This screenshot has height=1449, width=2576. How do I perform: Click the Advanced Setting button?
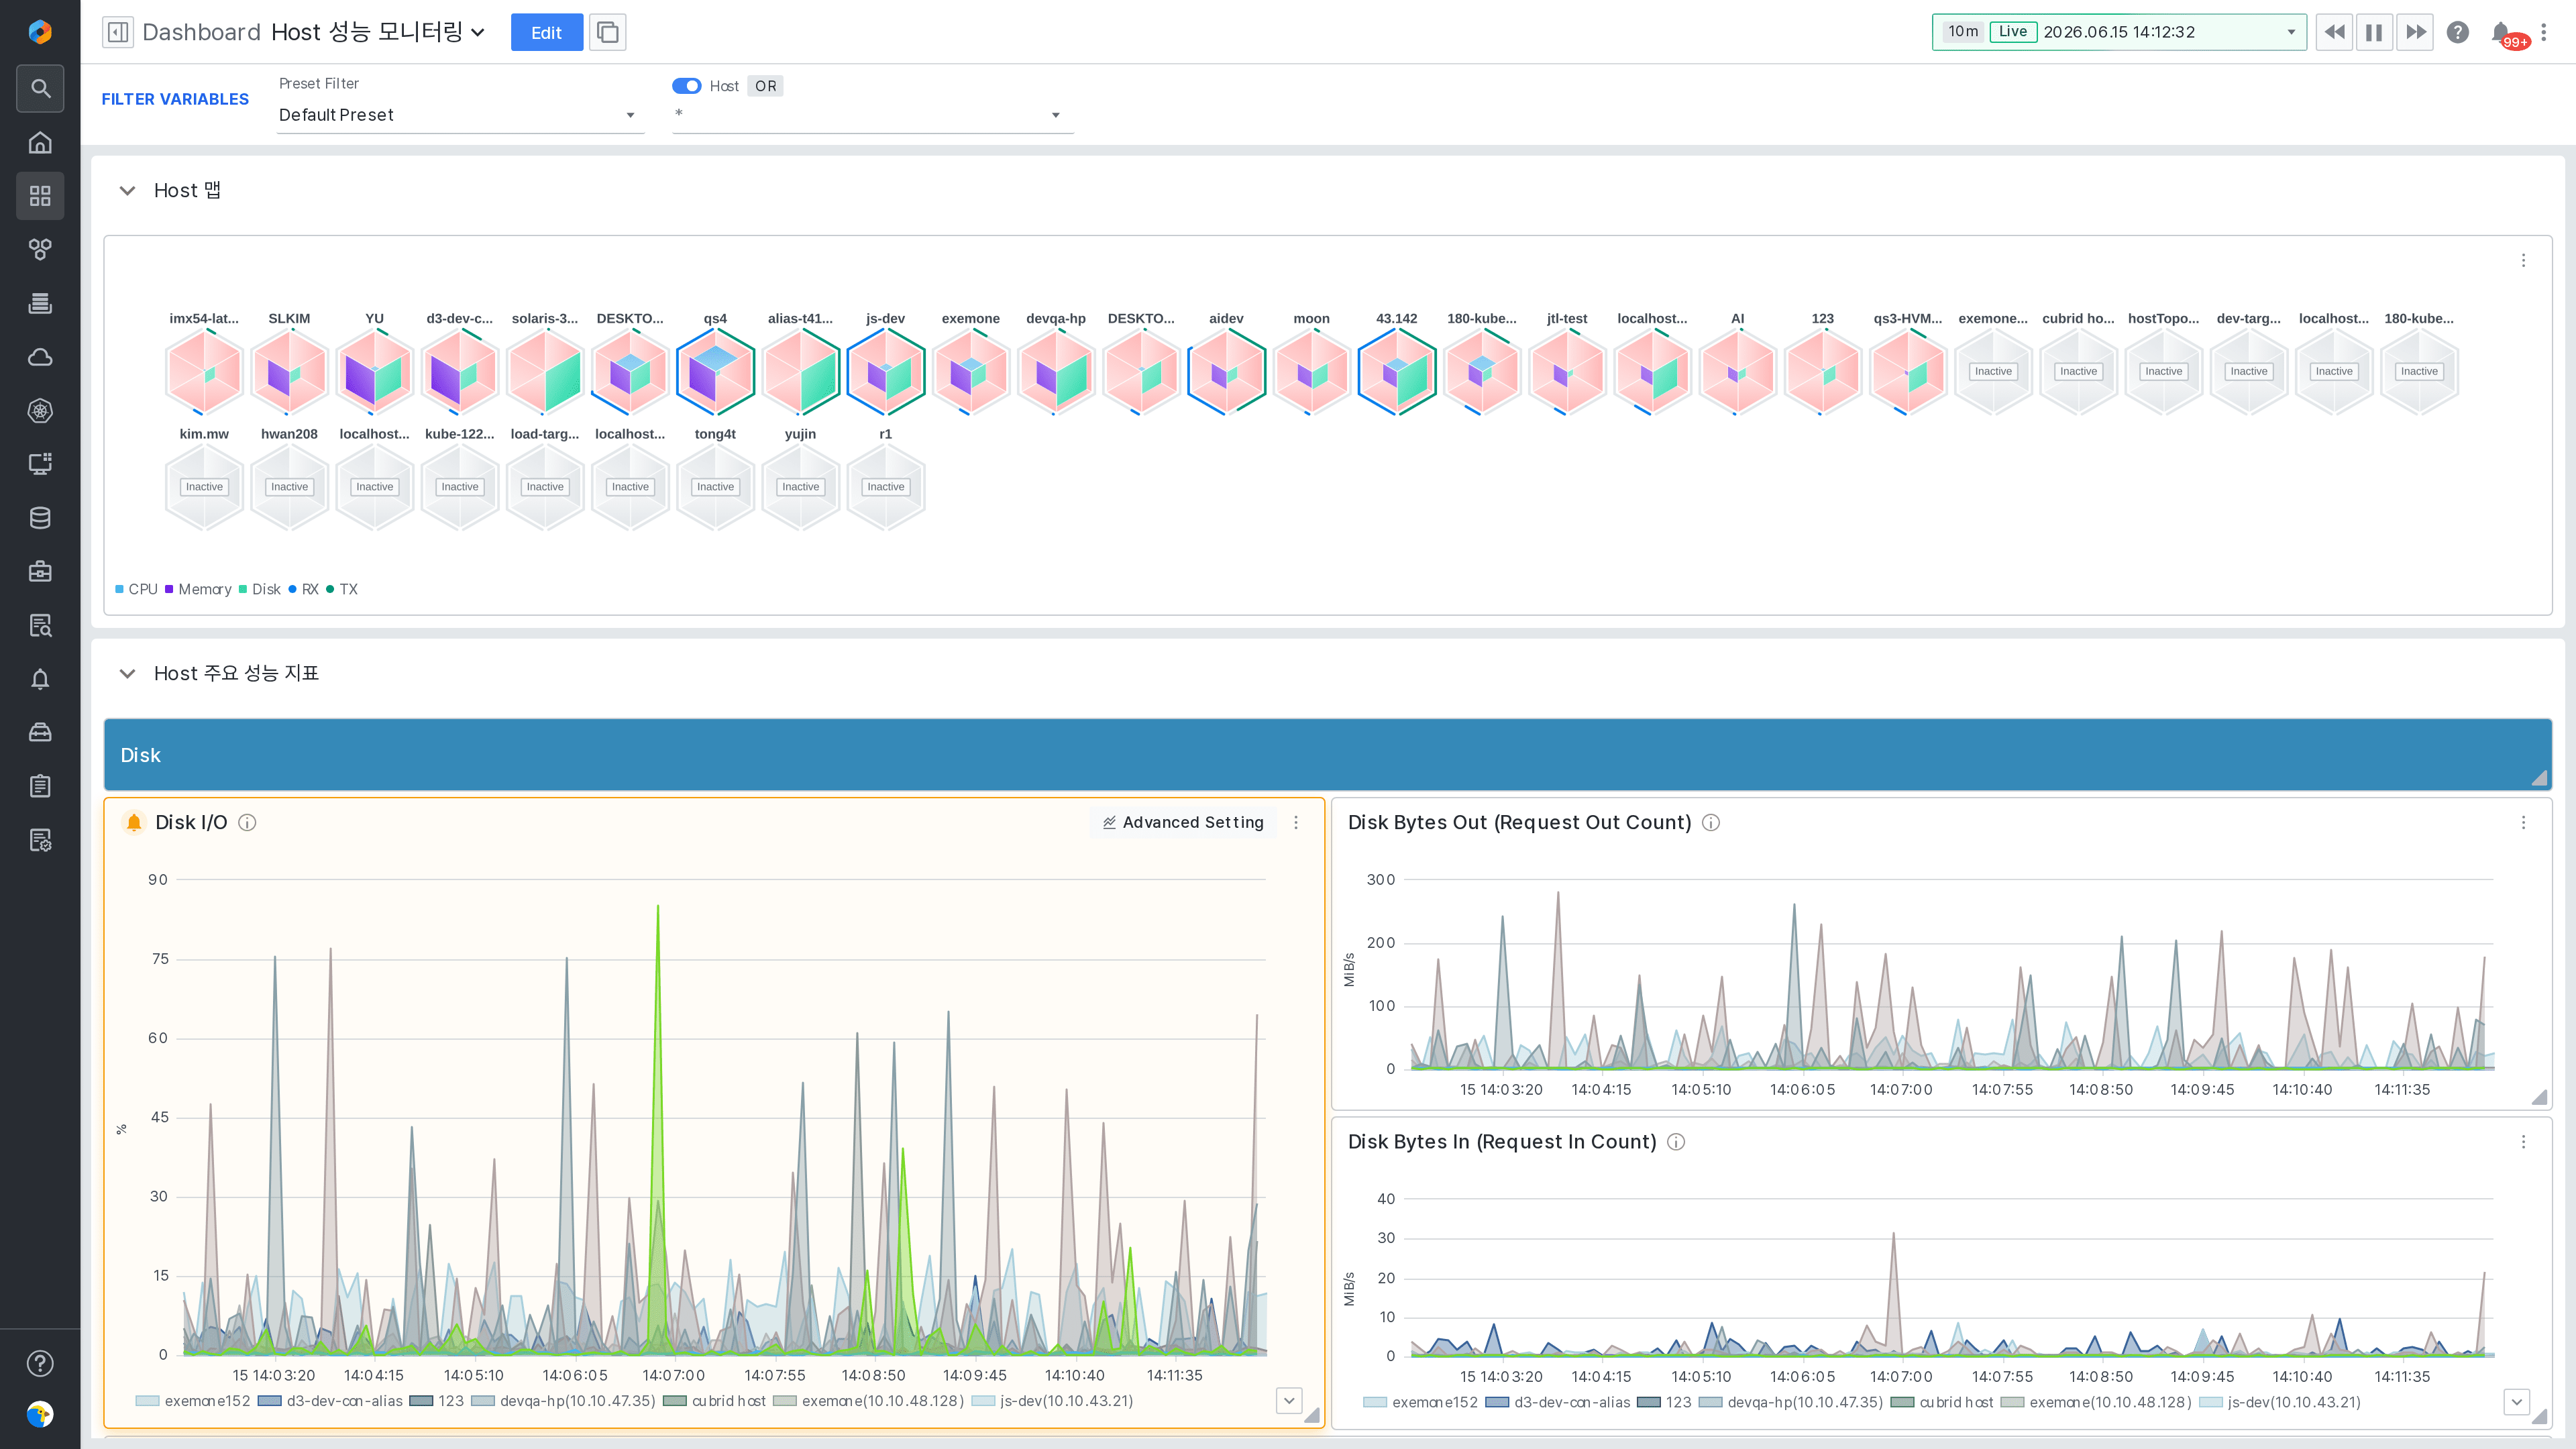pyautogui.click(x=1182, y=822)
